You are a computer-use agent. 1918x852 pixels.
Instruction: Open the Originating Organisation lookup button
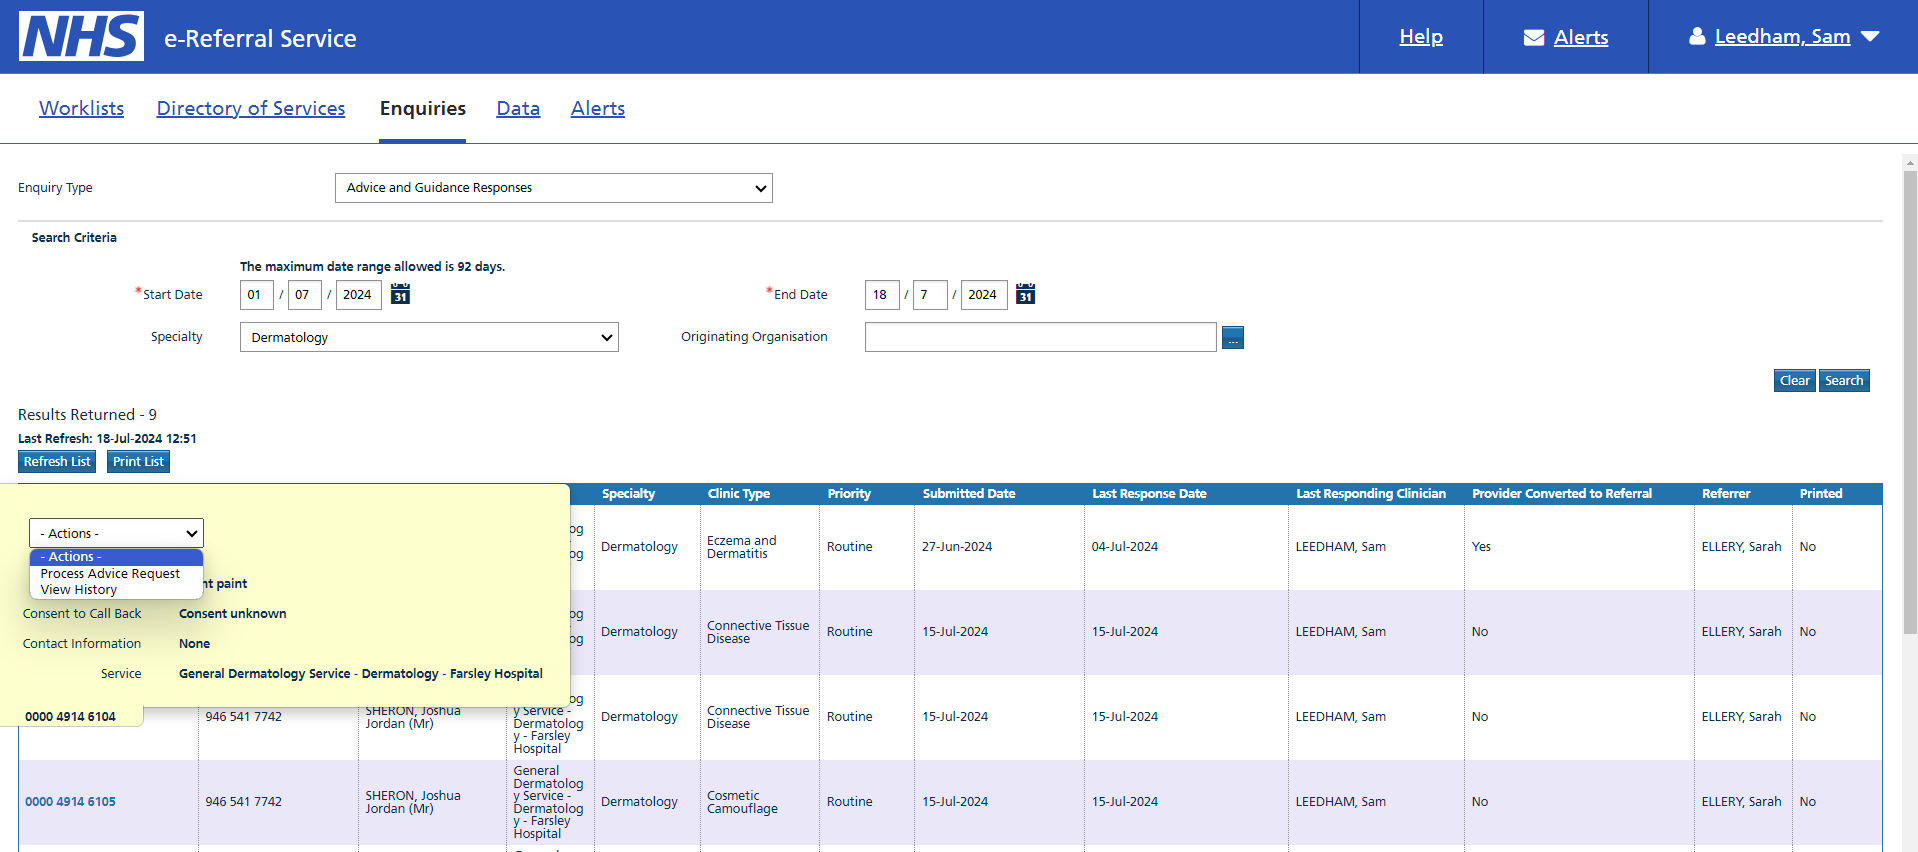point(1233,338)
